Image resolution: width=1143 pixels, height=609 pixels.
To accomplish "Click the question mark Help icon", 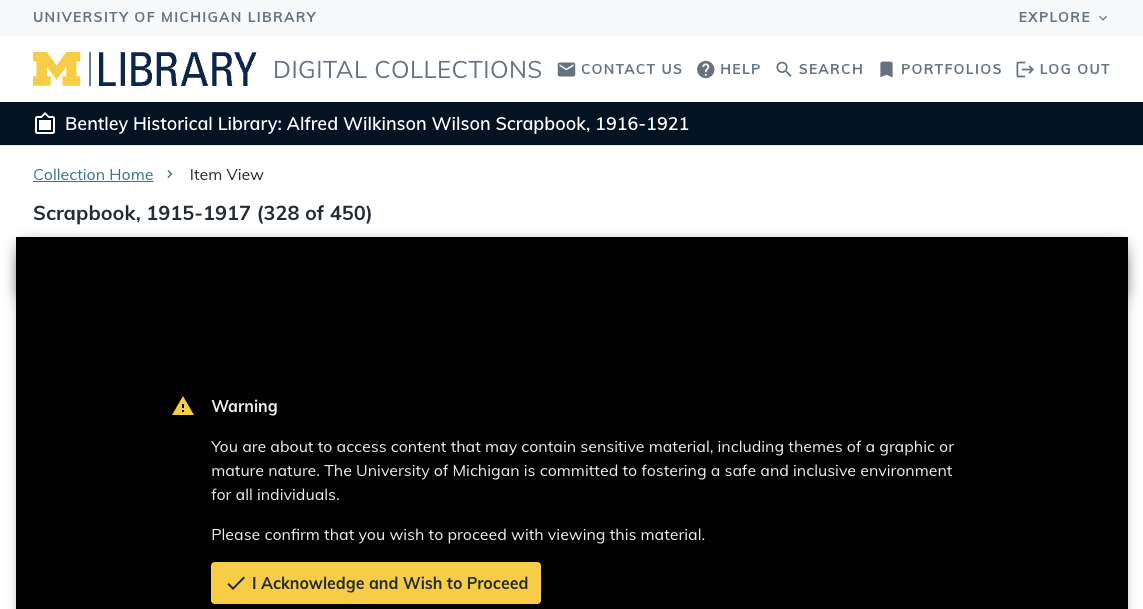I will 706,69.
